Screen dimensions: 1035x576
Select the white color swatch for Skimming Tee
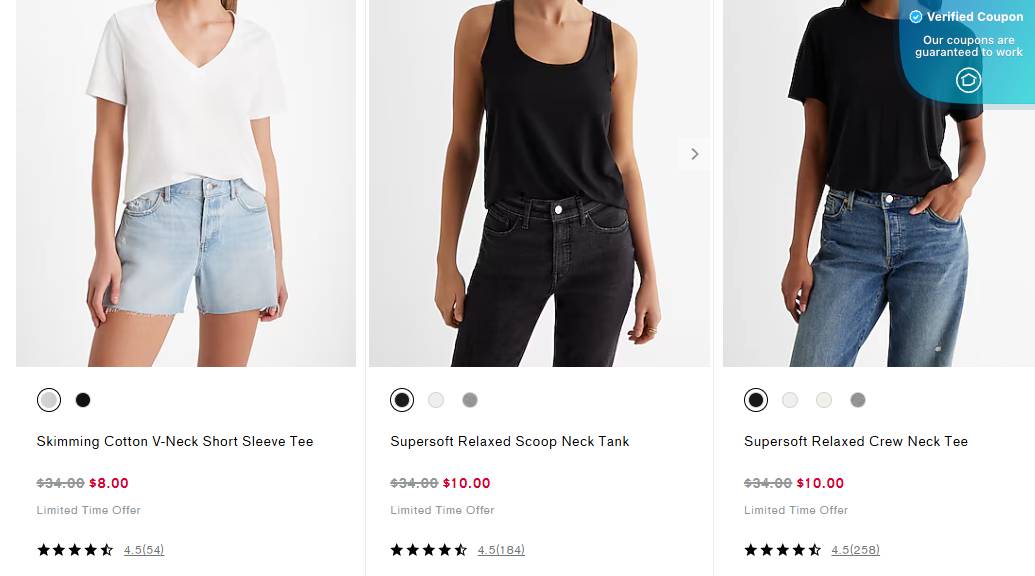point(49,399)
